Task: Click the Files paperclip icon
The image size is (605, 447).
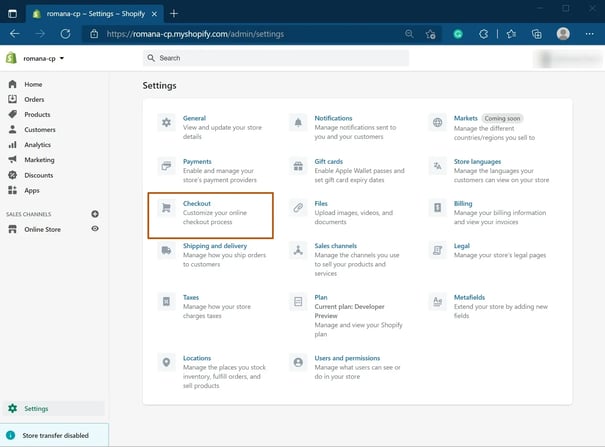Action: [298, 208]
